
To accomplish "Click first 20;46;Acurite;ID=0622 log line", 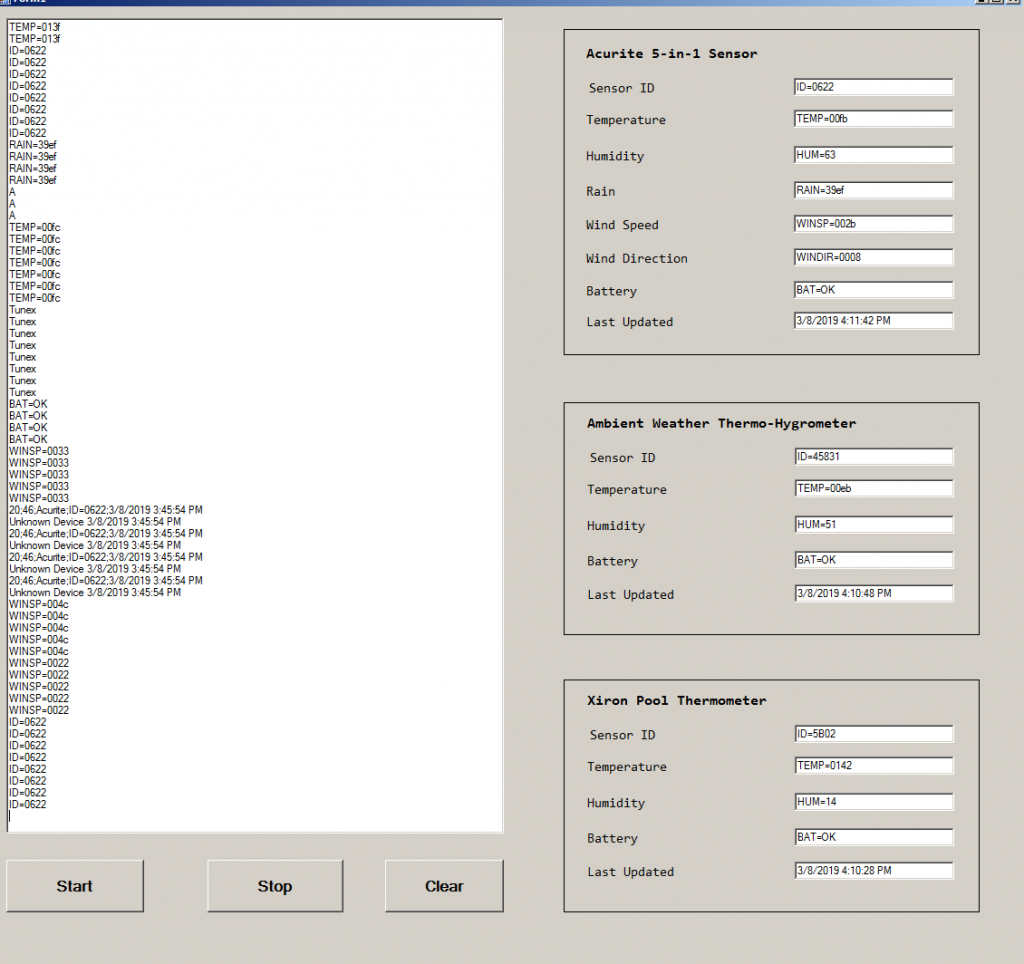I will (106, 510).
